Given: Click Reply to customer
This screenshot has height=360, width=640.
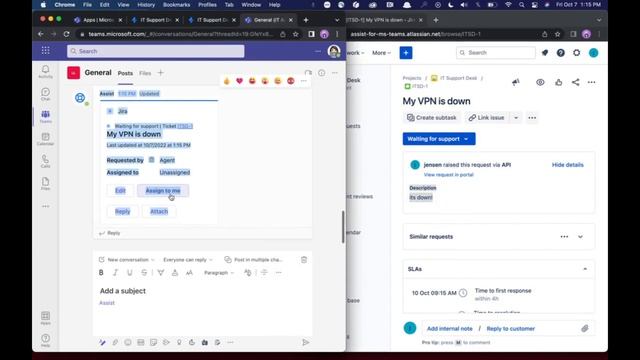Looking at the screenshot, I should pos(510,329).
